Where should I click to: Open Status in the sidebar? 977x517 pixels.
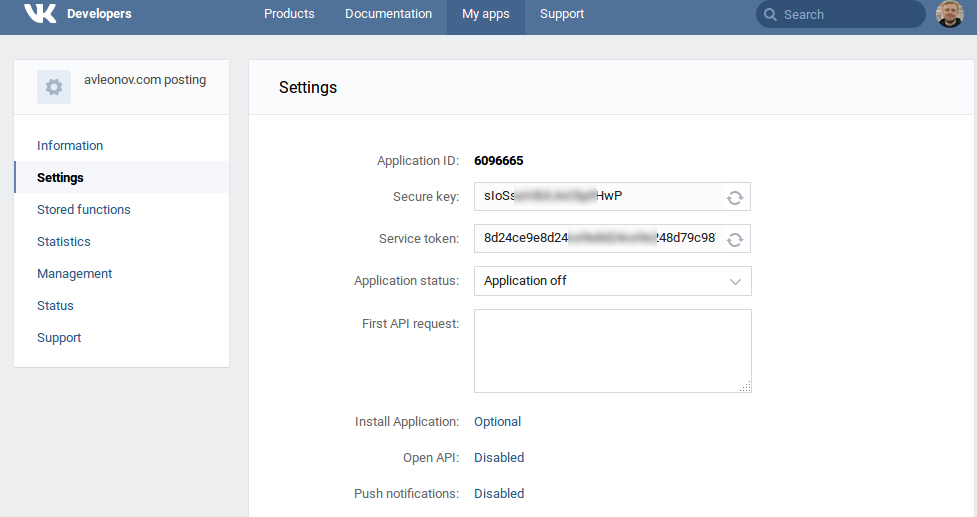[55, 306]
